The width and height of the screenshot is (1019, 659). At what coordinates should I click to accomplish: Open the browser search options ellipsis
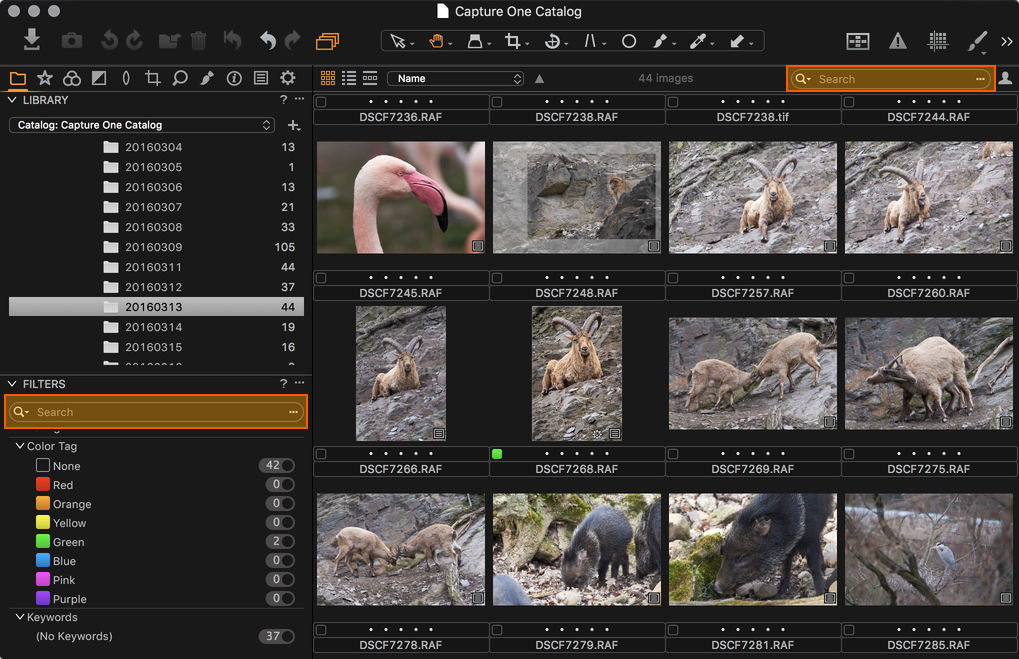click(980, 79)
